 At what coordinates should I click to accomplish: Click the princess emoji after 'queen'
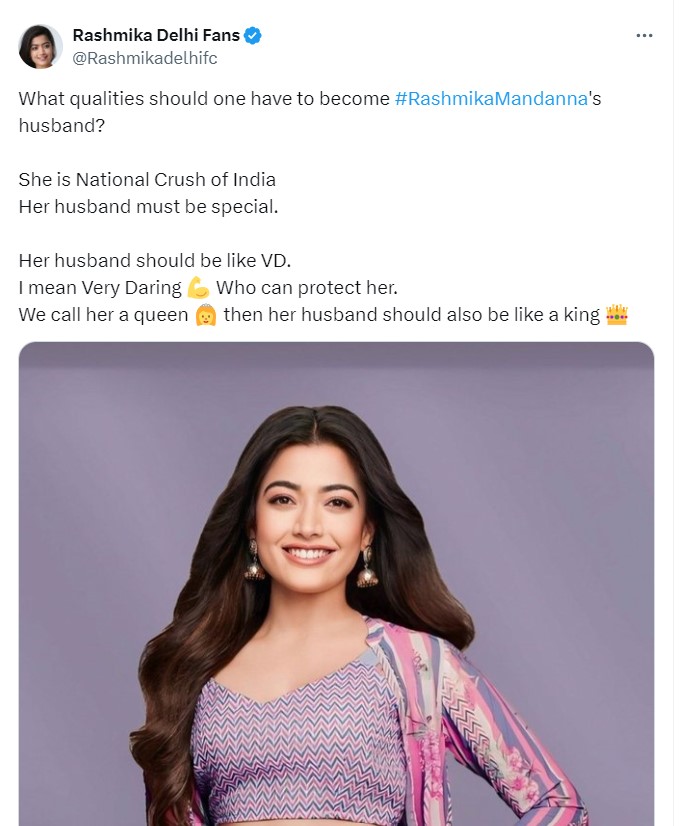point(207,316)
